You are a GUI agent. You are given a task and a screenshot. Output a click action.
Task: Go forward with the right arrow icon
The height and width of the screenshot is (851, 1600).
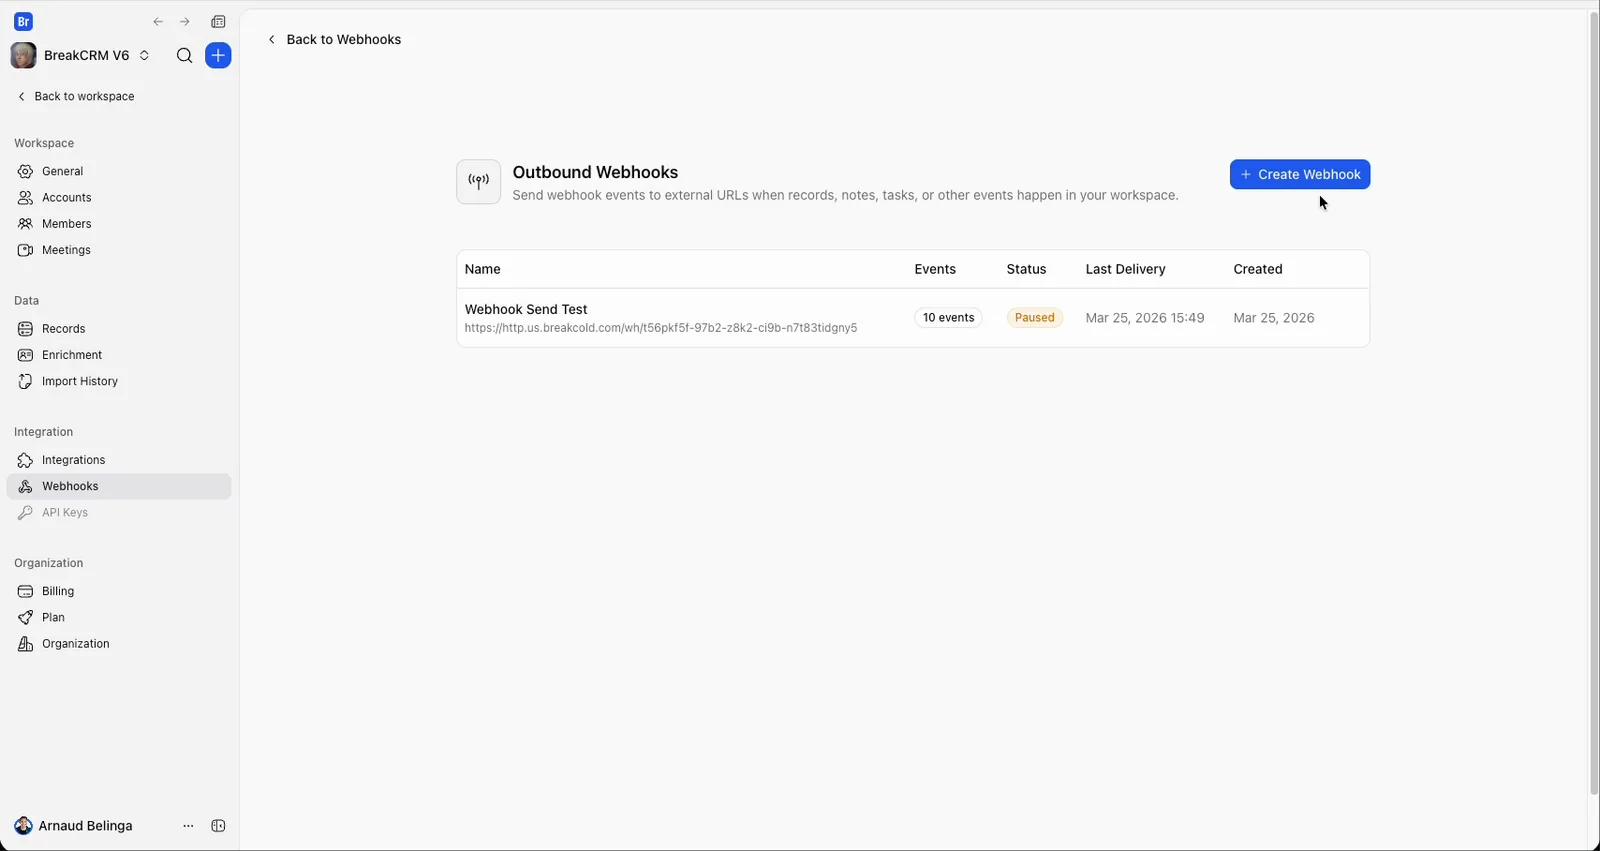coord(185,22)
